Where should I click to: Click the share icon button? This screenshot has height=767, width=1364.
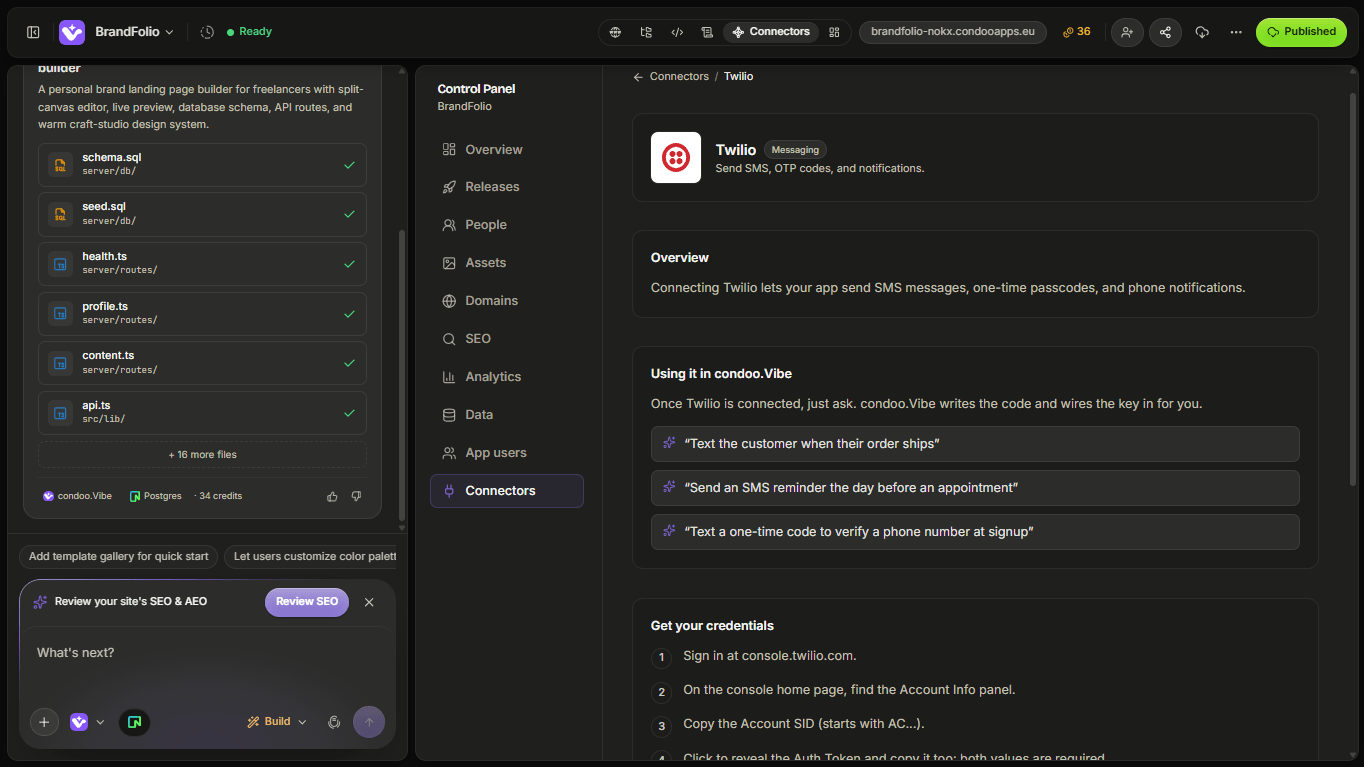1165,32
